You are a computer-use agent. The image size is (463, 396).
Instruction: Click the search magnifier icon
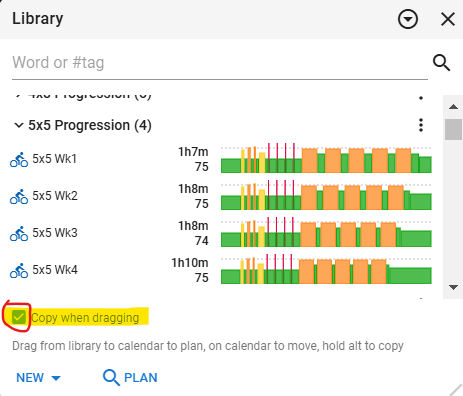click(441, 63)
